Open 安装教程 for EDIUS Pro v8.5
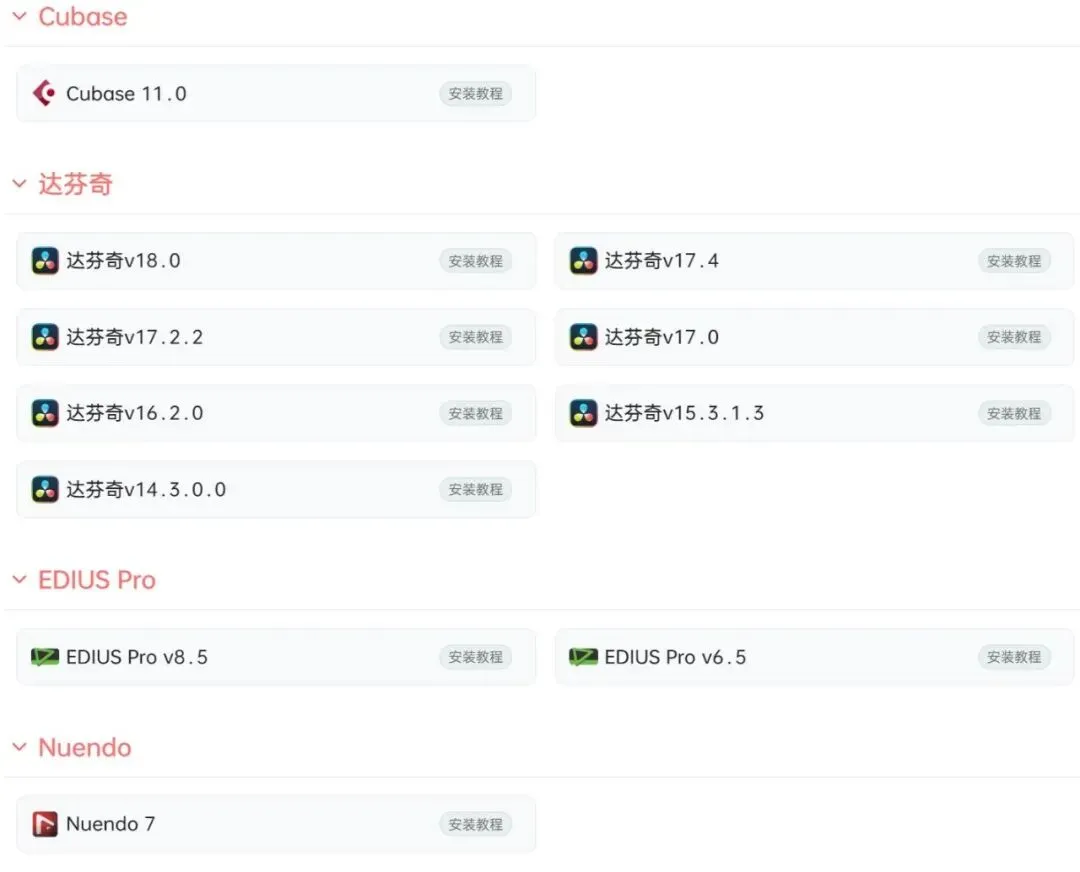The image size is (1080, 872). 475,657
